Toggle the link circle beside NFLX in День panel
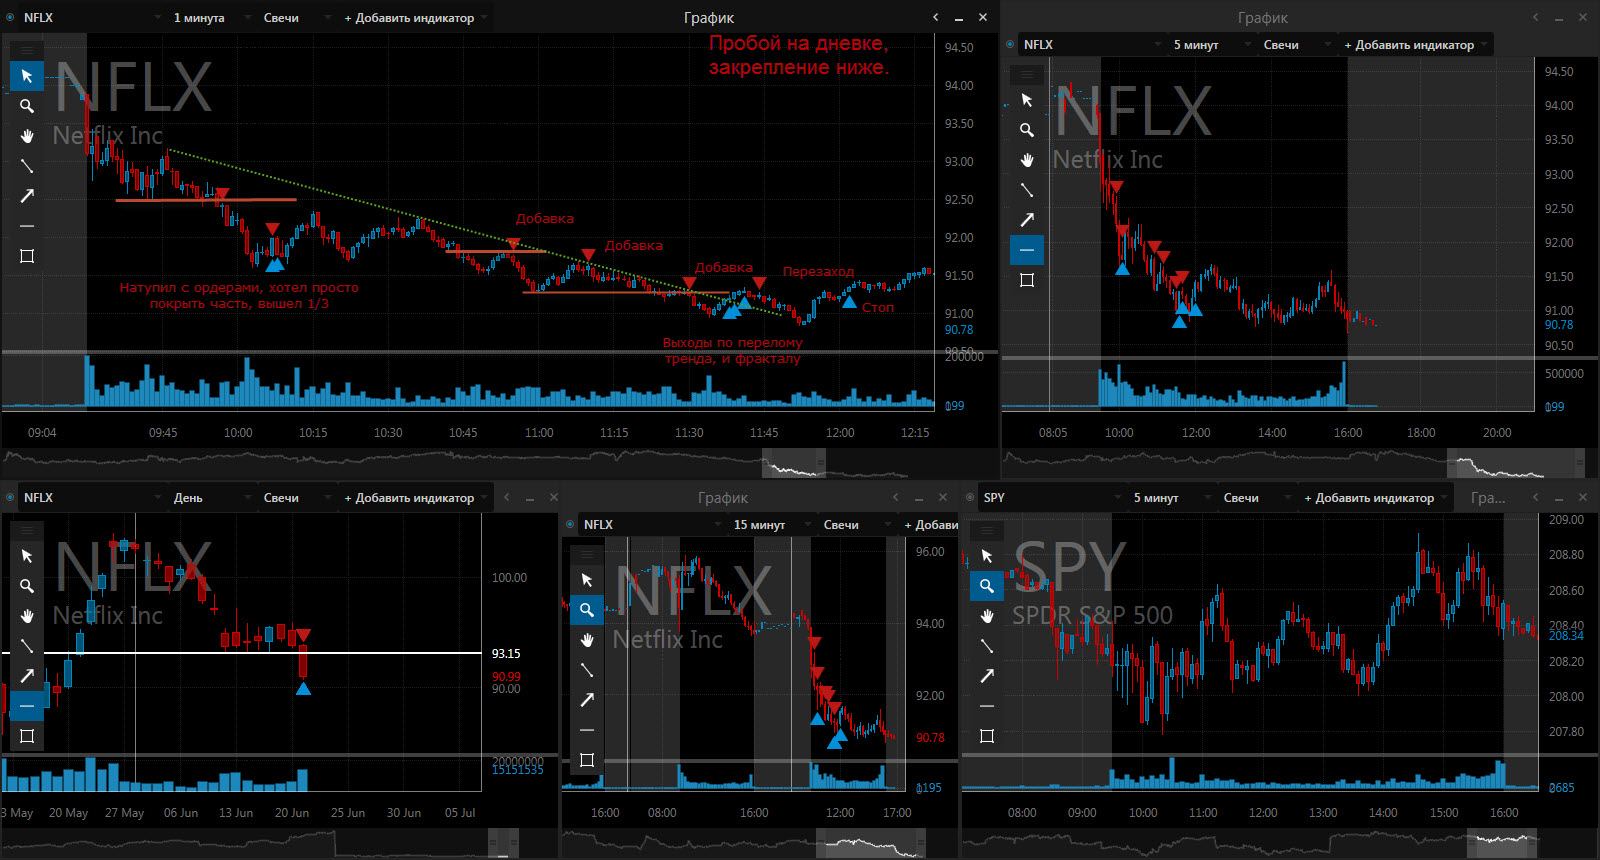Viewport: 1600px width, 860px height. pos(10,498)
